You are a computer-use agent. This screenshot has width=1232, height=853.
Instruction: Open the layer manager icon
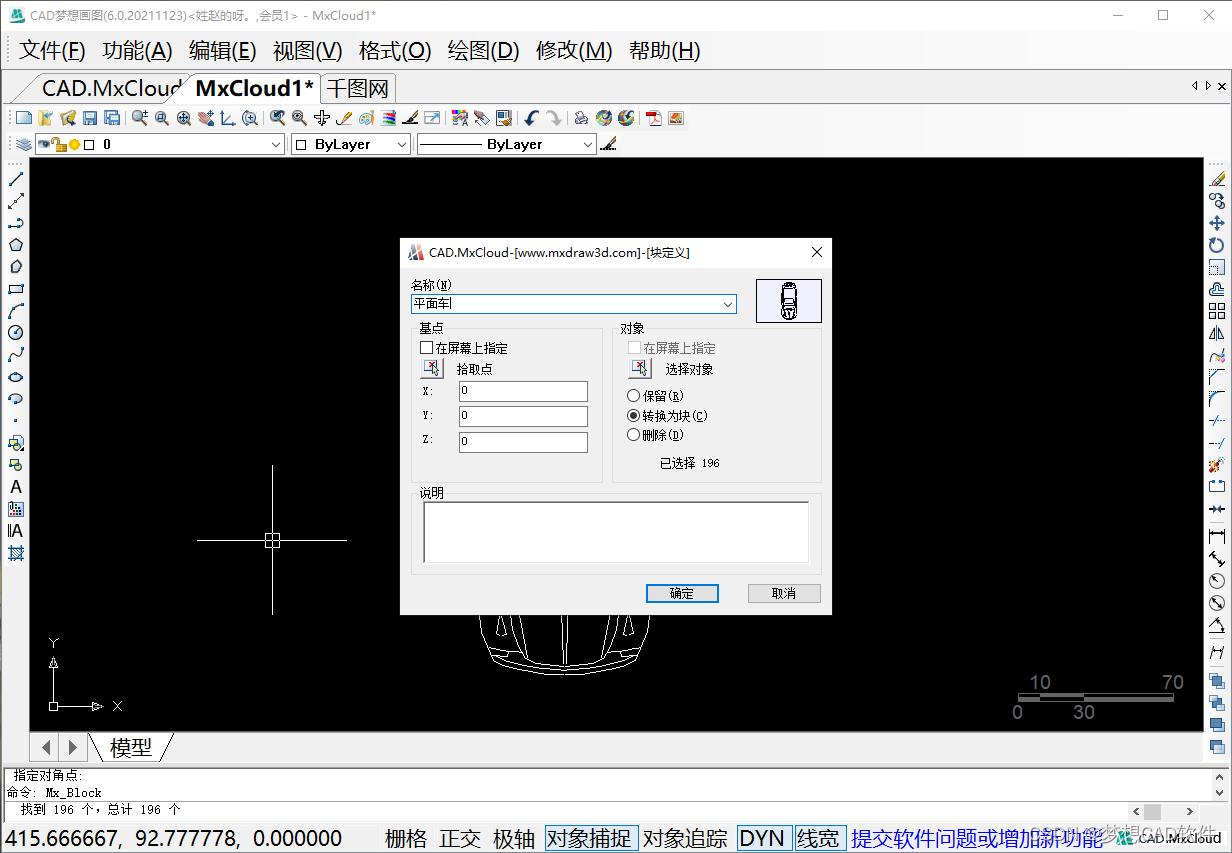tap(23, 145)
